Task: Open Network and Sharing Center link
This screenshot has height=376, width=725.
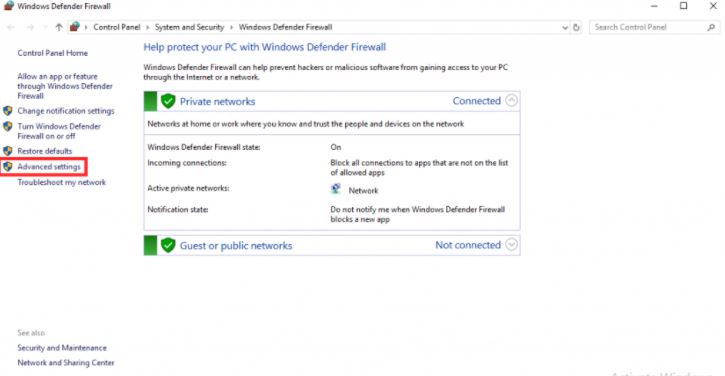Action: point(66,363)
